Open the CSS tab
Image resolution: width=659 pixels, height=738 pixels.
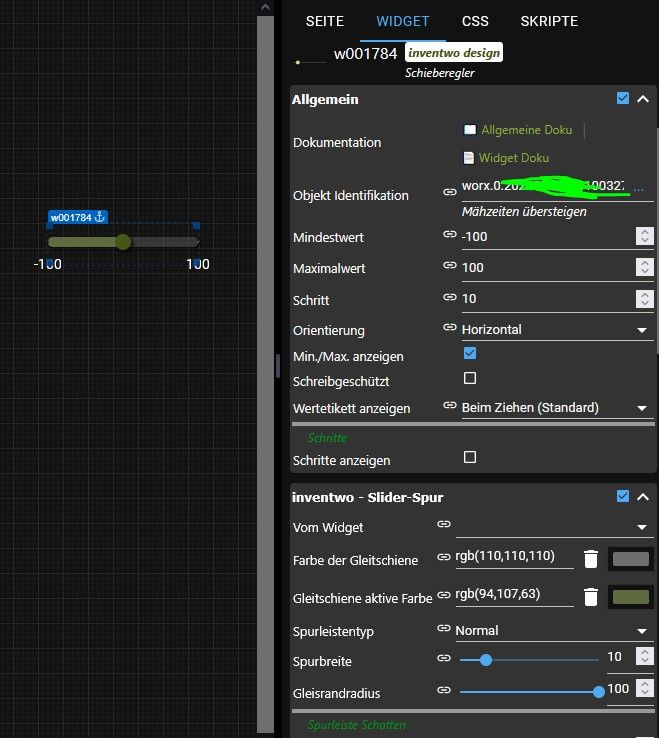point(475,21)
